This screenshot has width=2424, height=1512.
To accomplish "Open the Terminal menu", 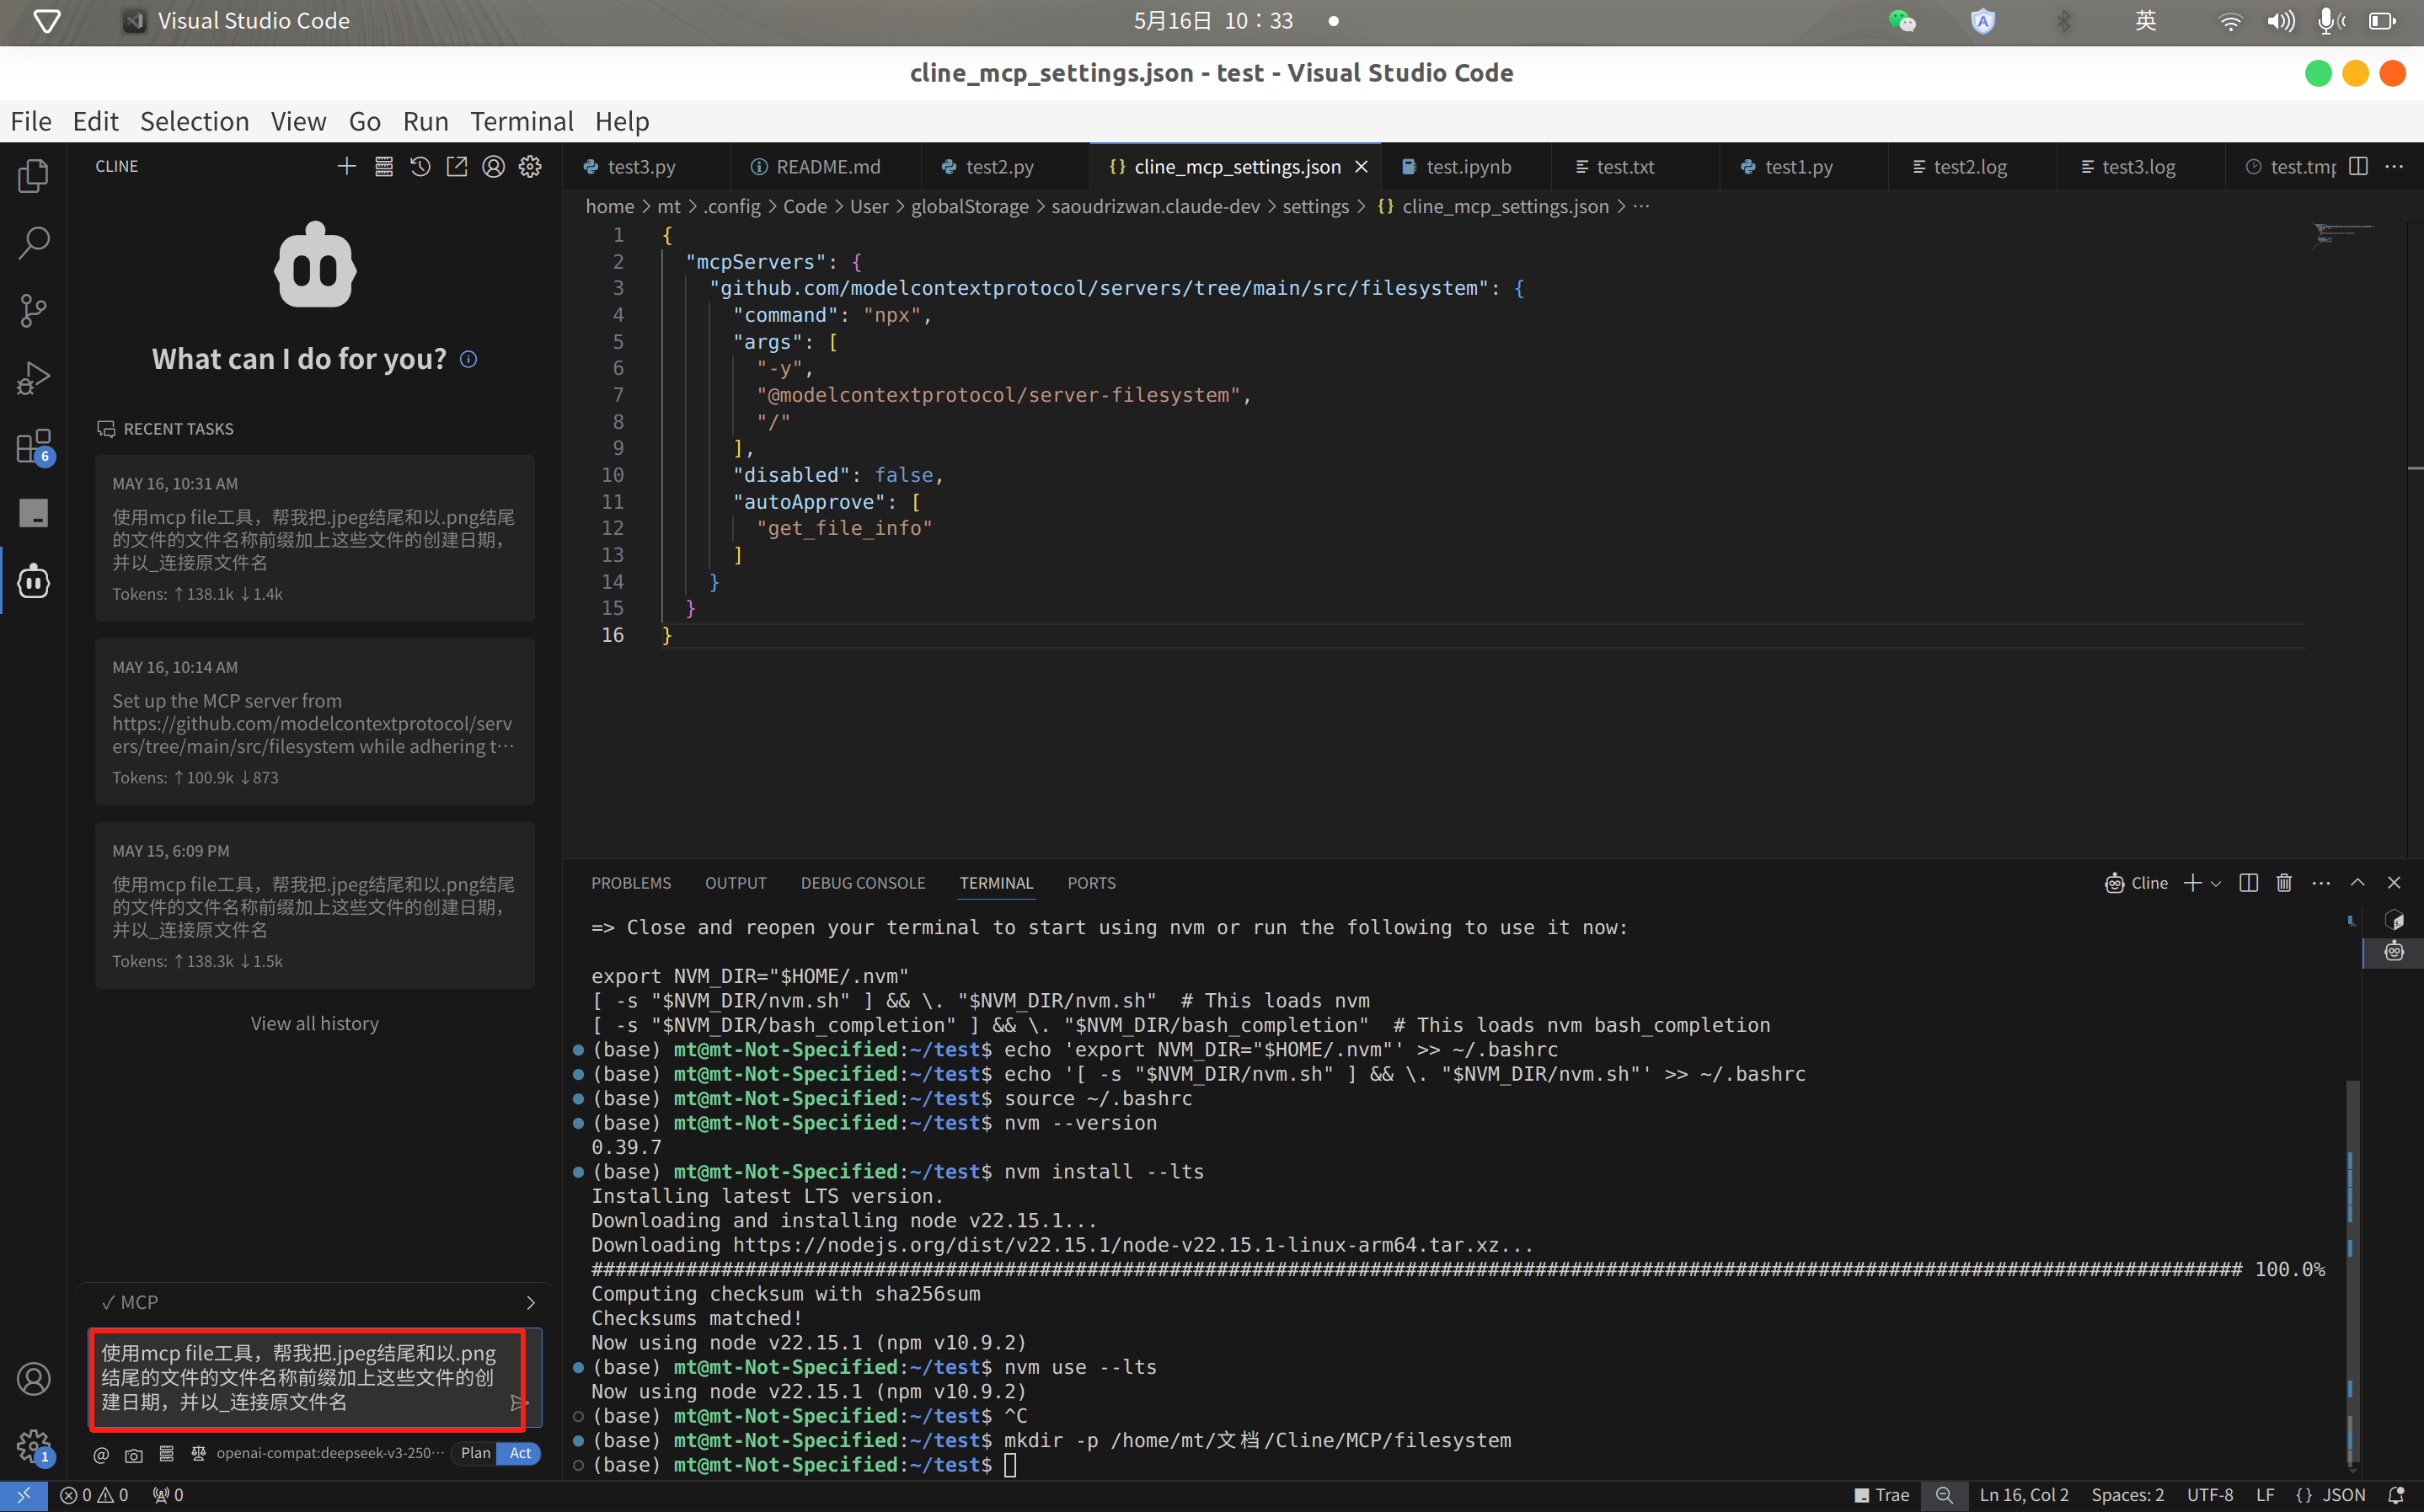I will click(521, 121).
